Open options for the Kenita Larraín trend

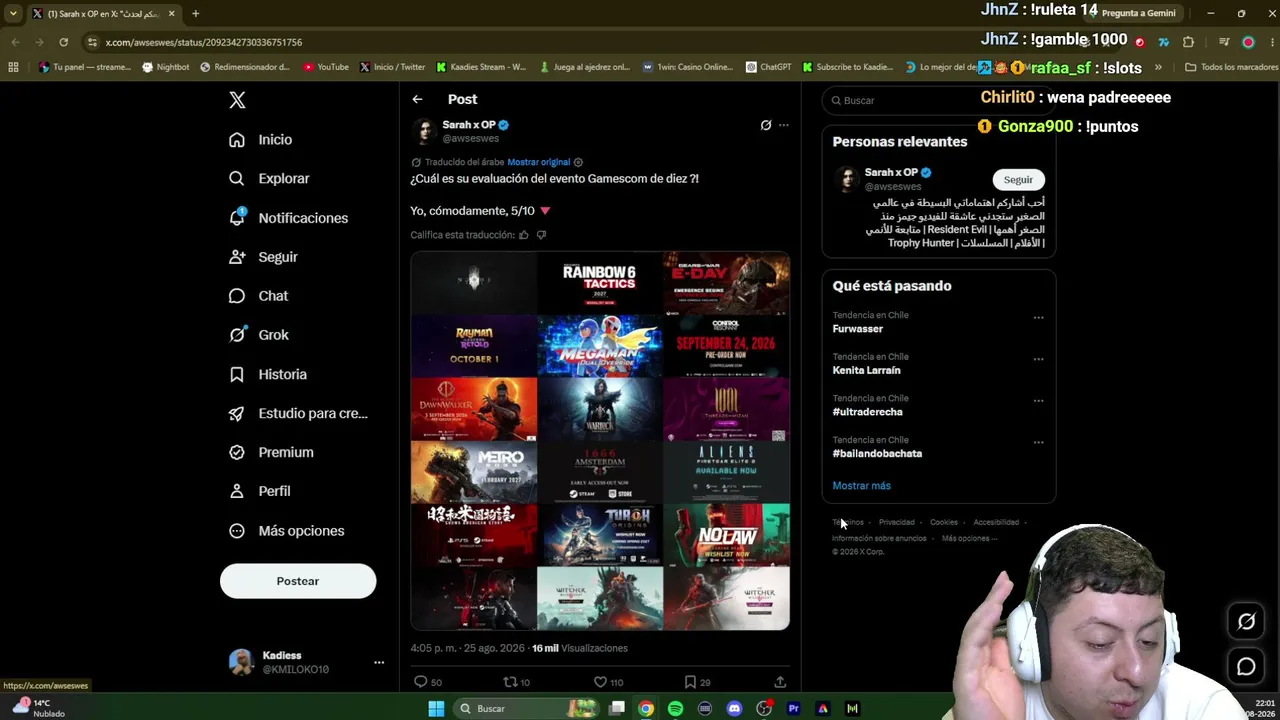click(x=1038, y=359)
